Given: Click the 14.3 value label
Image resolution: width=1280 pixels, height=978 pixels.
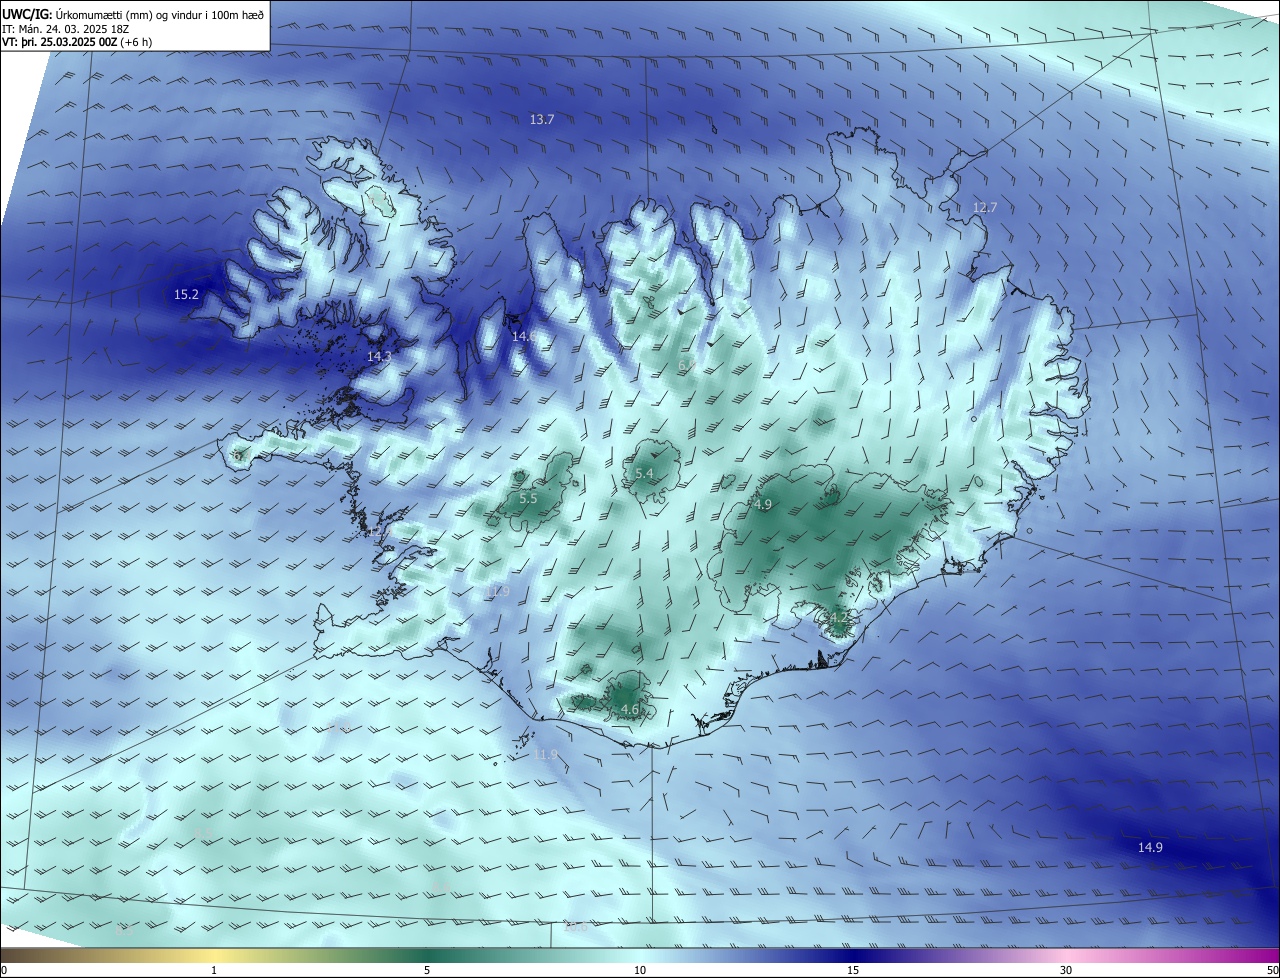Looking at the screenshot, I should tap(379, 356).
